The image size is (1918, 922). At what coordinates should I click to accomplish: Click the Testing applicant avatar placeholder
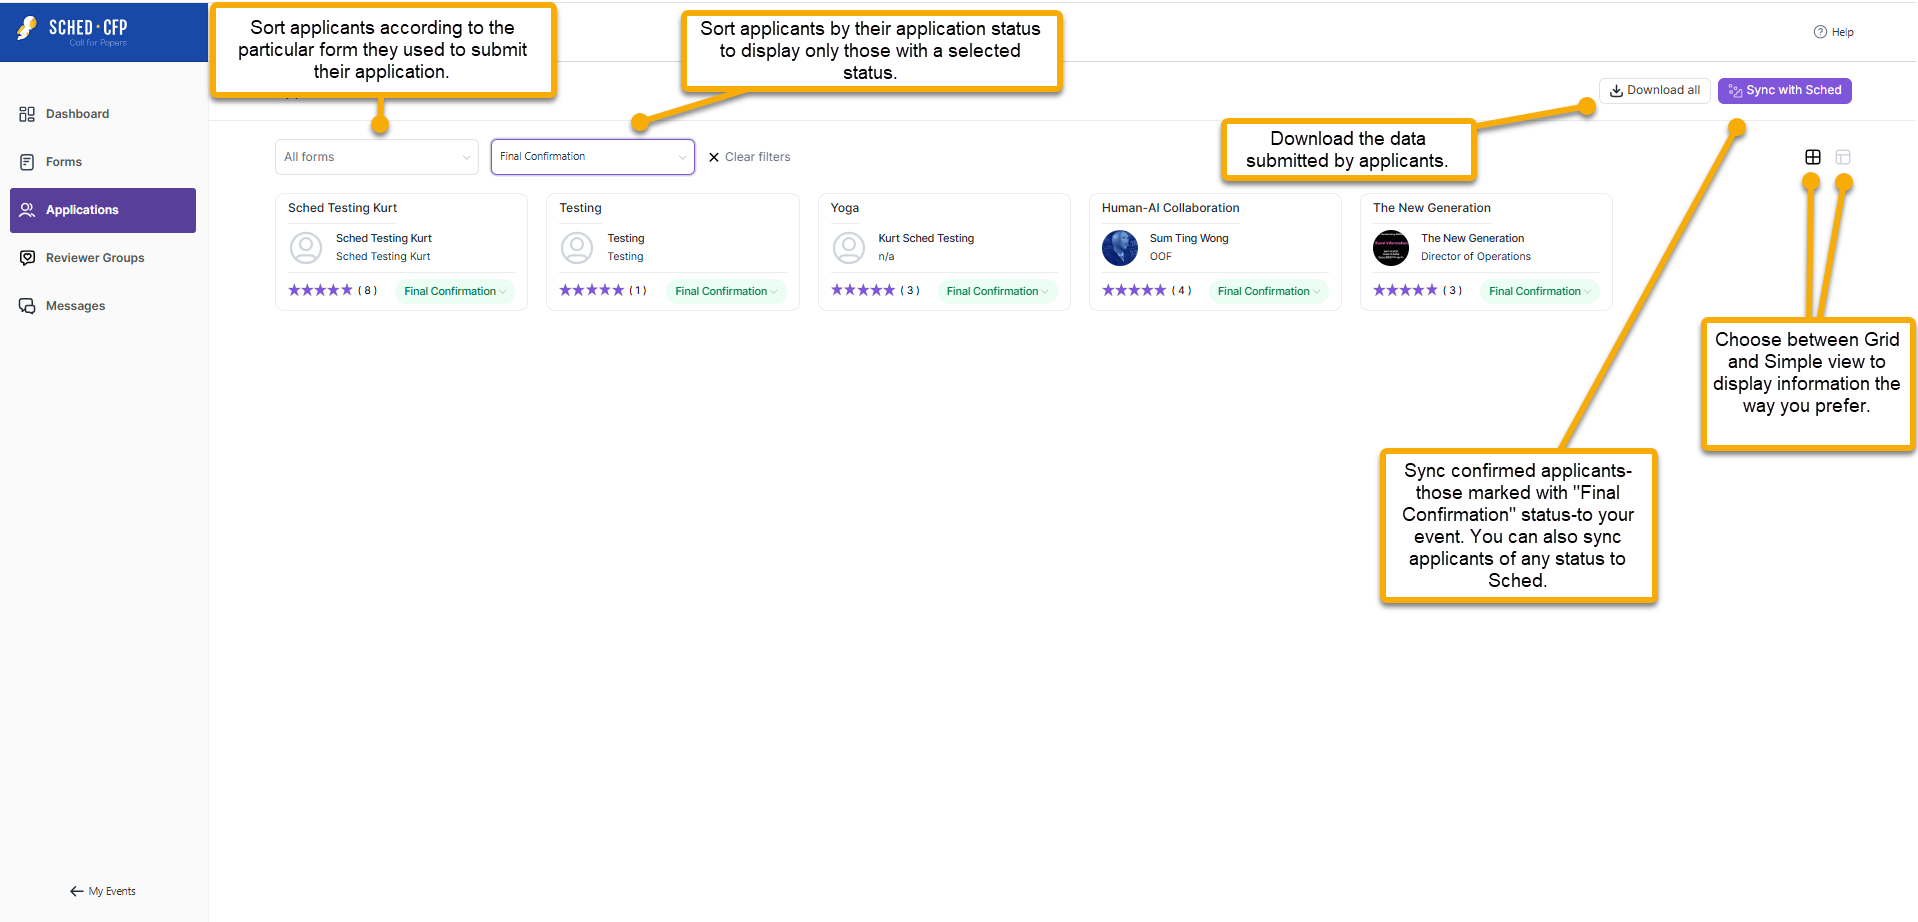click(x=577, y=247)
